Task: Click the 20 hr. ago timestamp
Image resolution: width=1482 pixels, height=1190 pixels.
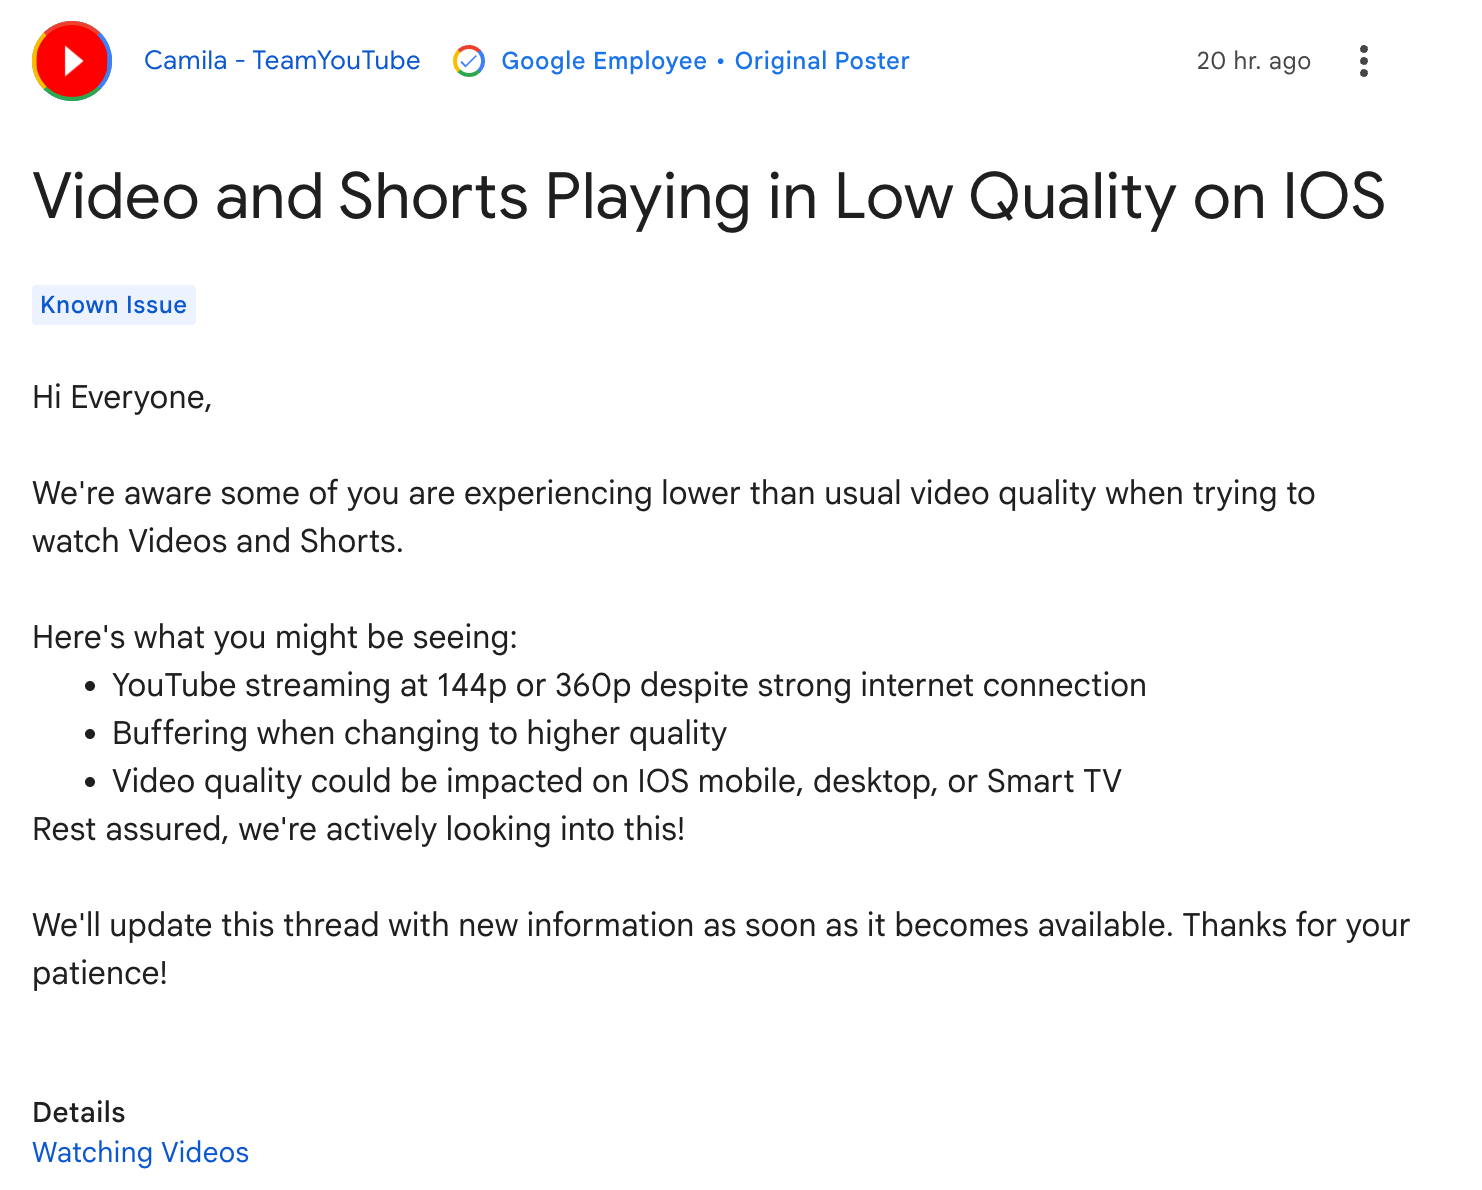Action: (1253, 61)
